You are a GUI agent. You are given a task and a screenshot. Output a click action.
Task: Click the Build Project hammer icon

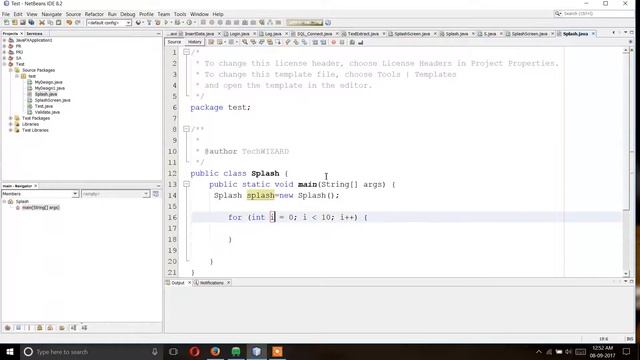(x=149, y=22)
